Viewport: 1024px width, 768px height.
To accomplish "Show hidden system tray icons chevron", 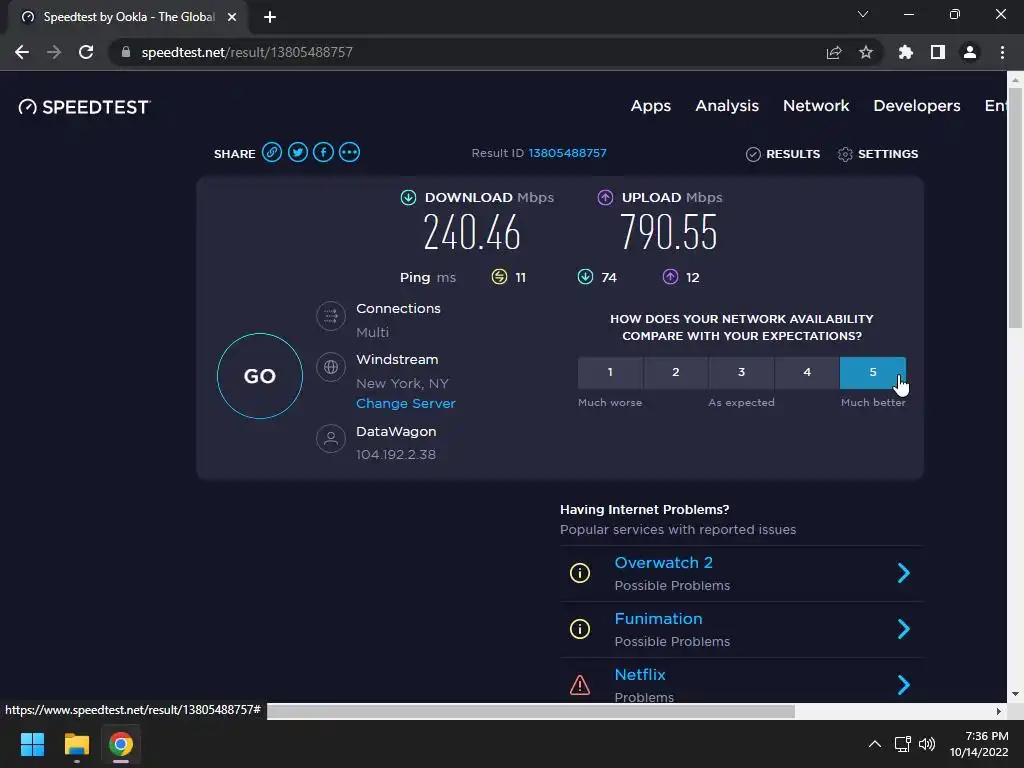I will point(875,744).
